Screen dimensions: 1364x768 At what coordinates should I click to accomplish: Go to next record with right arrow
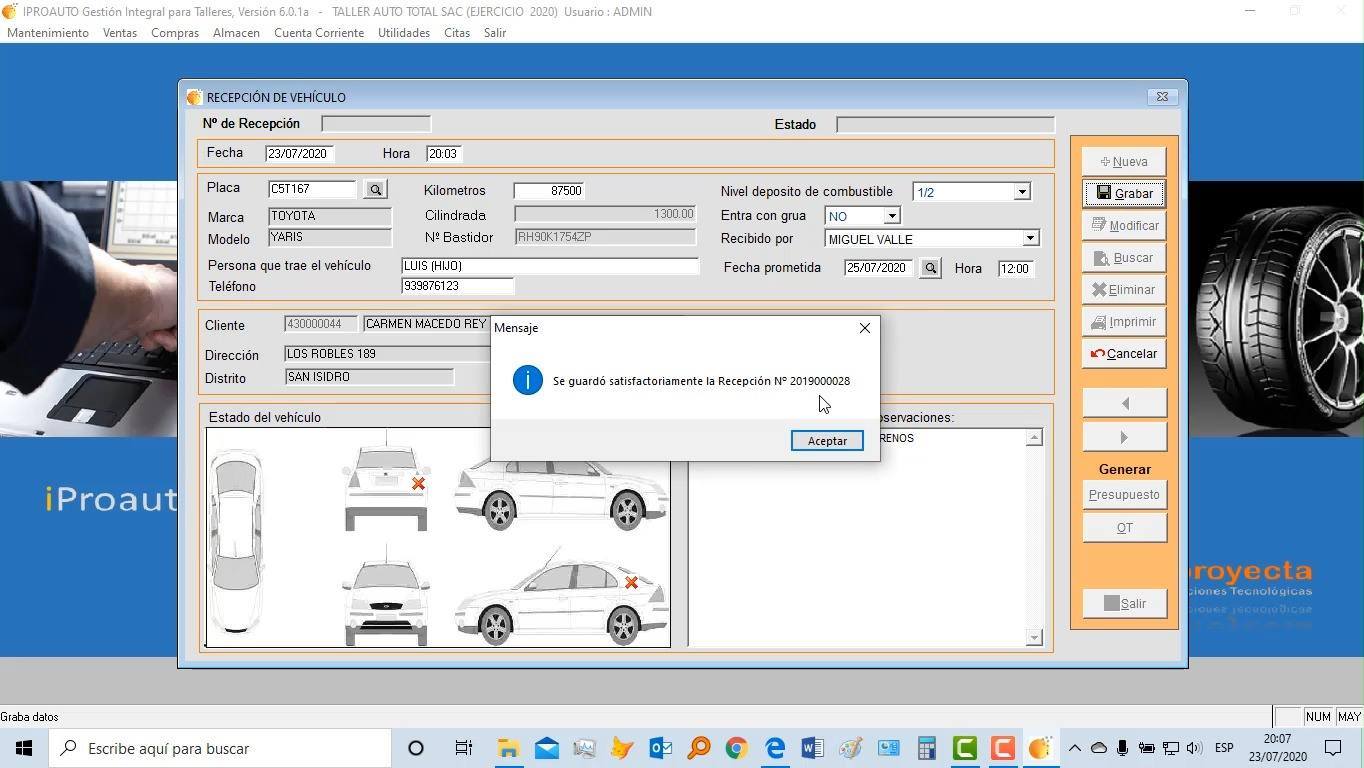pyautogui.click(x=1124, y=437)
